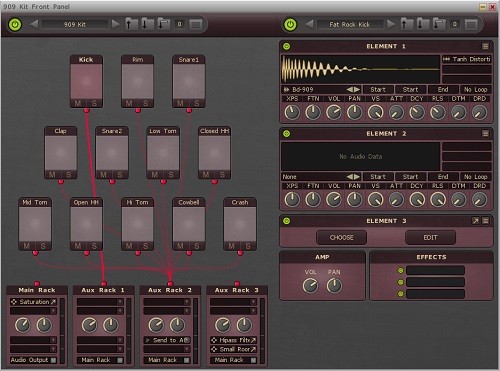Adjust Element 1 VOL knob
Viewport: 500px width, 371px height.
334,112
